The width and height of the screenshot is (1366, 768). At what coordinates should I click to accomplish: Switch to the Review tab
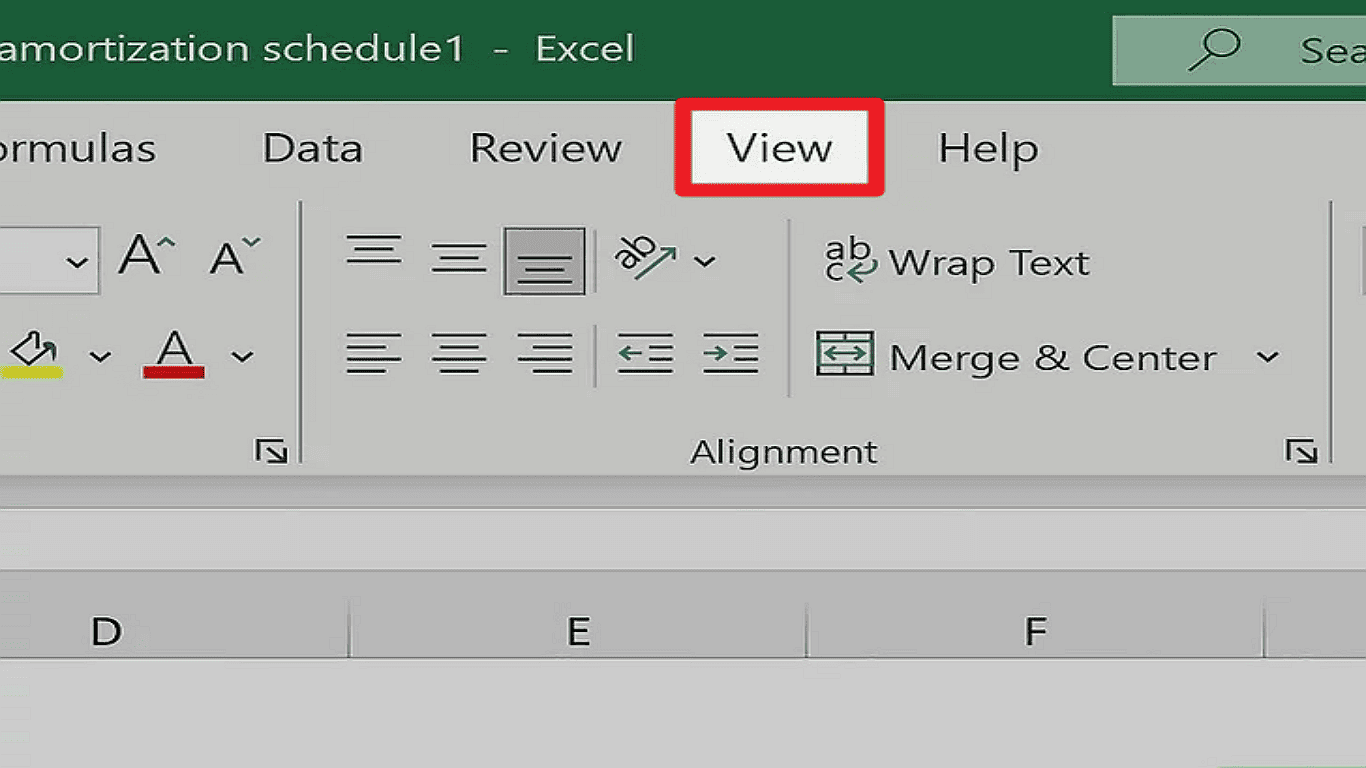546,149
